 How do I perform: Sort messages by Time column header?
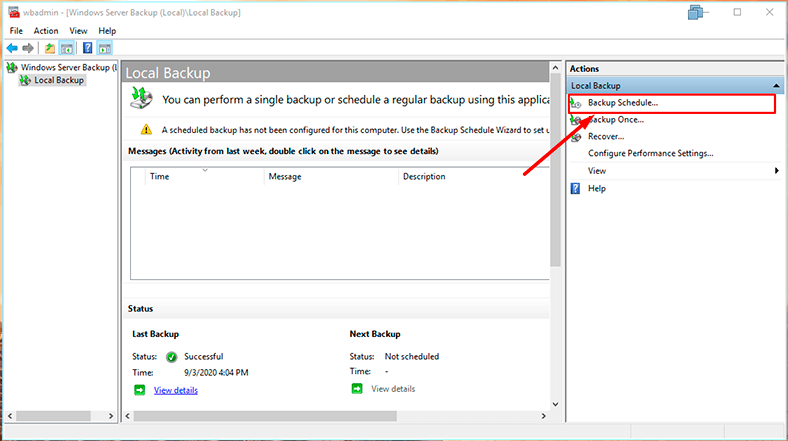point(205,176)
